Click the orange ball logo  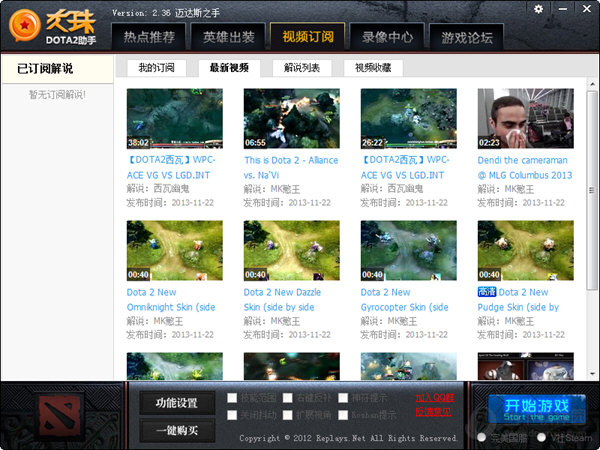[25, 25]
